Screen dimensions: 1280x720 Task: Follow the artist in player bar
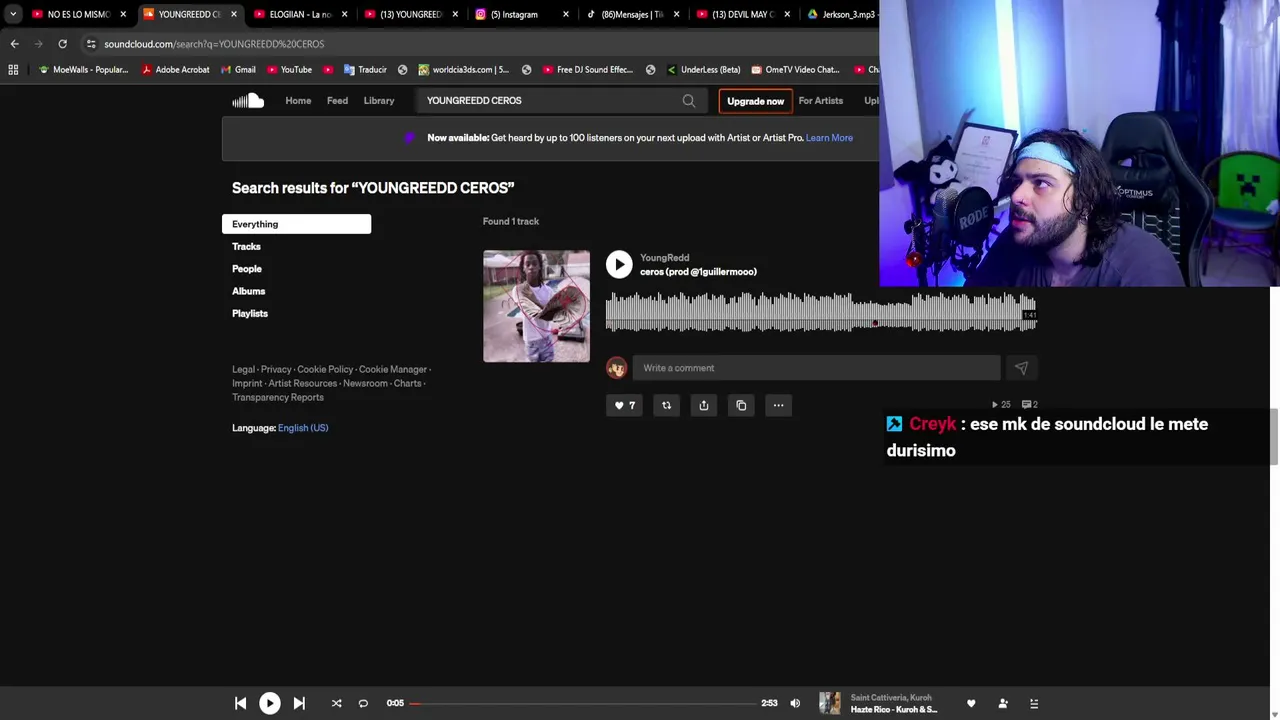pyautogui.click(x=1003, y=703)
